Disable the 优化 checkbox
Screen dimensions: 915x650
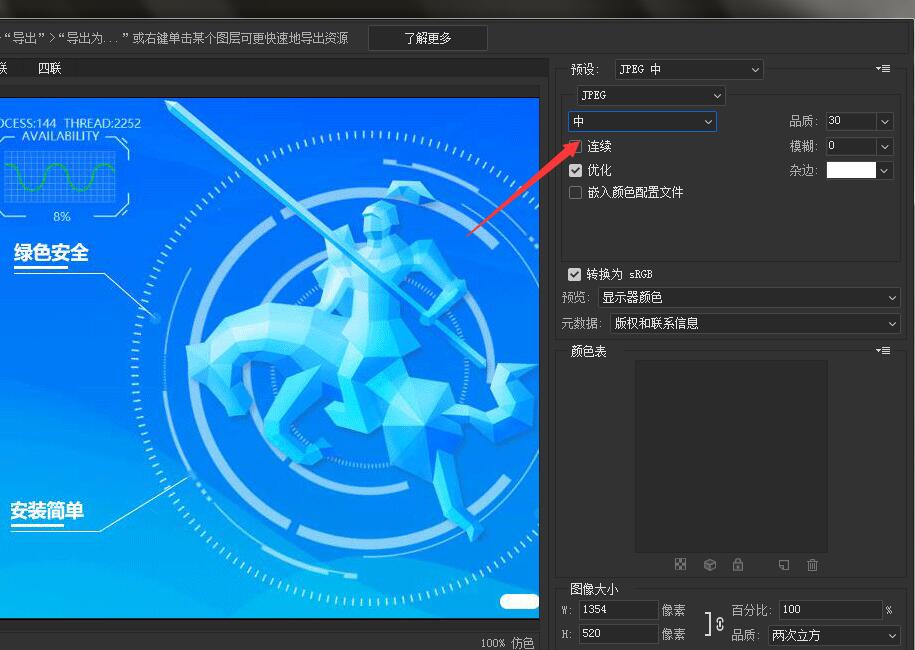click(x=575, y=170)
